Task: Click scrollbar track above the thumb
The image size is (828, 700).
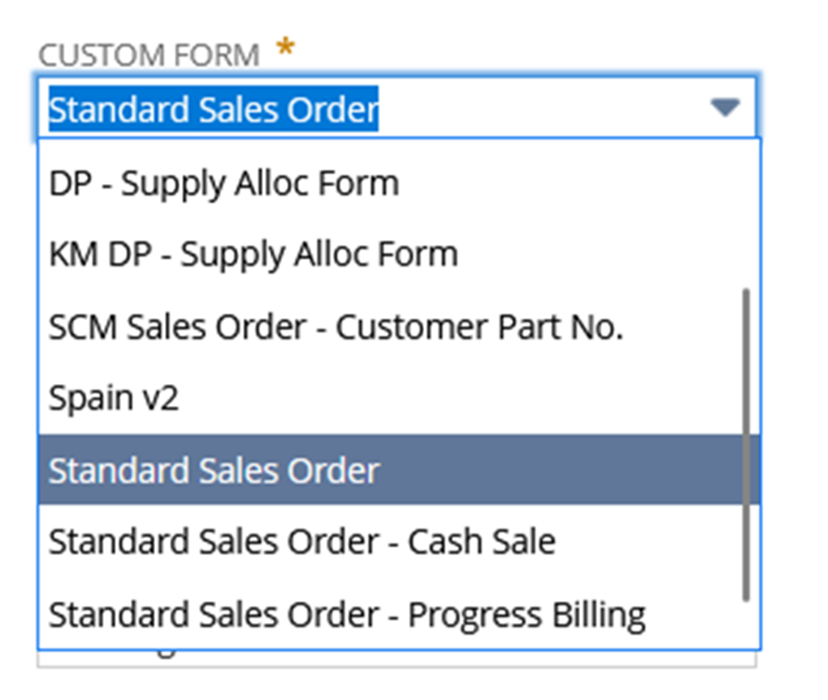Action: [x=746, y=214]
